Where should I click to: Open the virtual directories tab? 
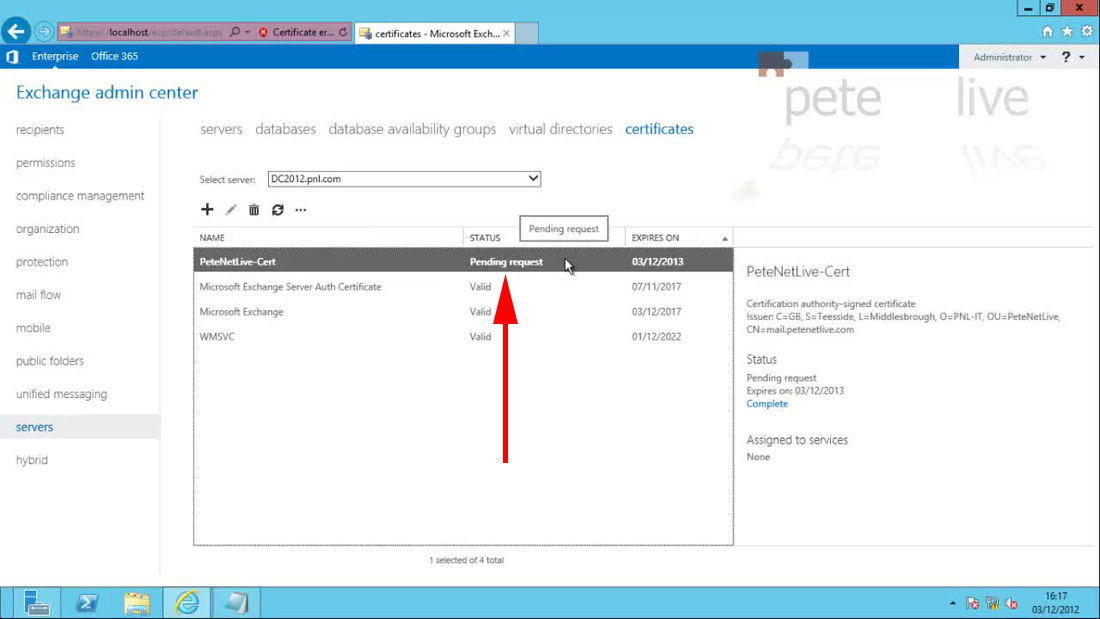tap(561, 129)
